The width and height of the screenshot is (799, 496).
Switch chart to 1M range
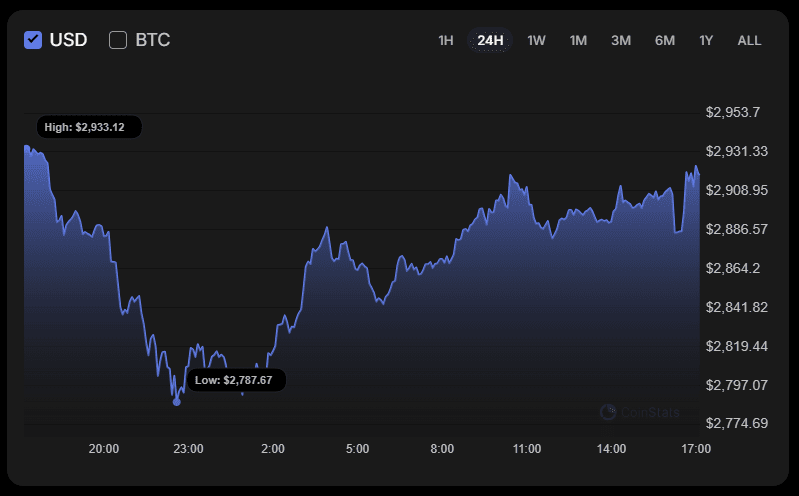578,40
